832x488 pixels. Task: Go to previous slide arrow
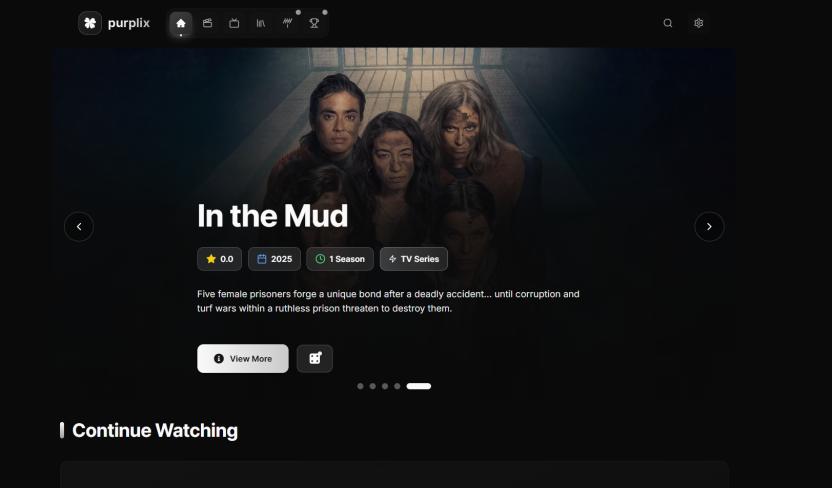click(x=79, y=227)
